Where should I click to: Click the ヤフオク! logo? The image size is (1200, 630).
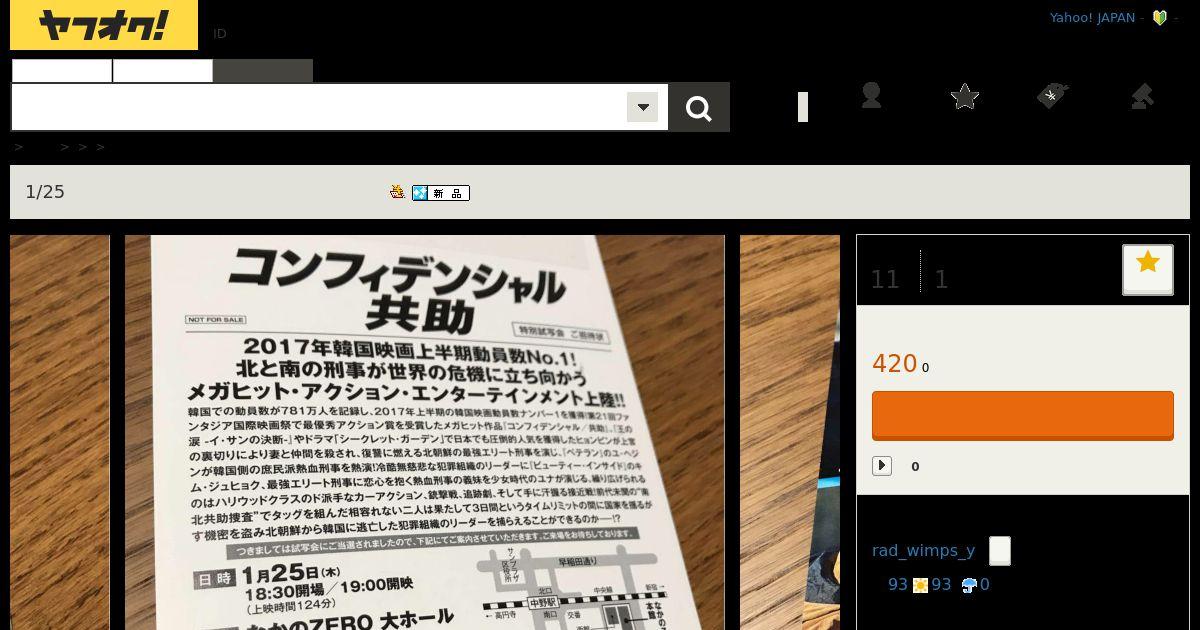104,25
